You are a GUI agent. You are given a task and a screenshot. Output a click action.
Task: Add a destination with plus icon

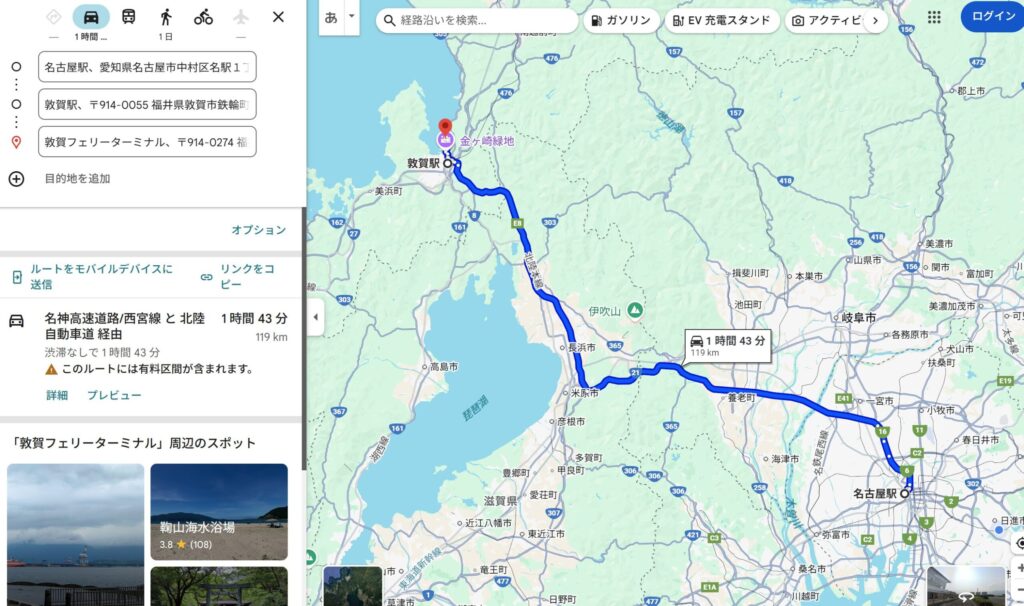point(16,179)
